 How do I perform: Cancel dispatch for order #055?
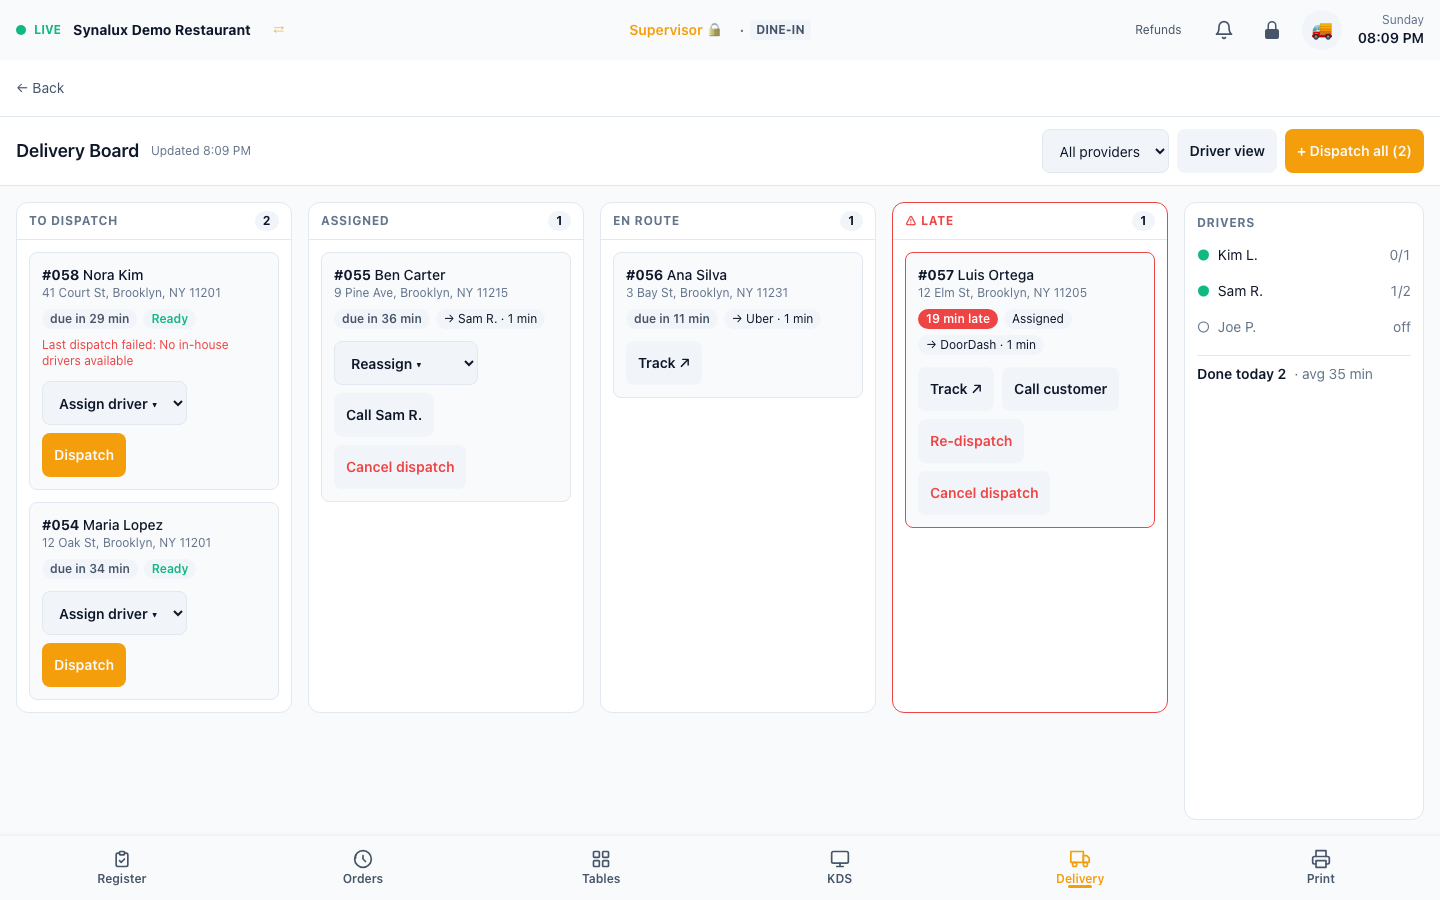(400, 467)
